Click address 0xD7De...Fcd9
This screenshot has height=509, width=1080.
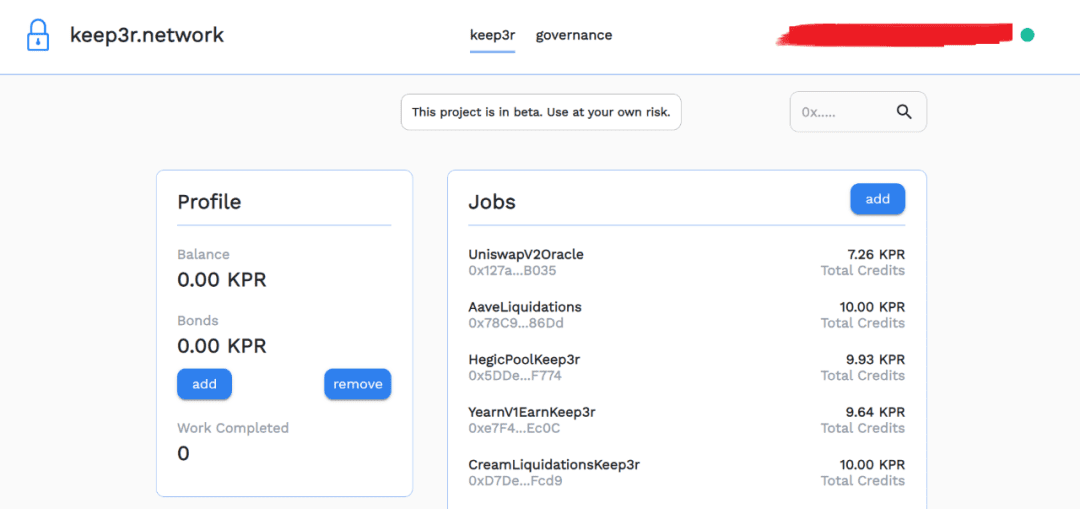click(515, 480)
